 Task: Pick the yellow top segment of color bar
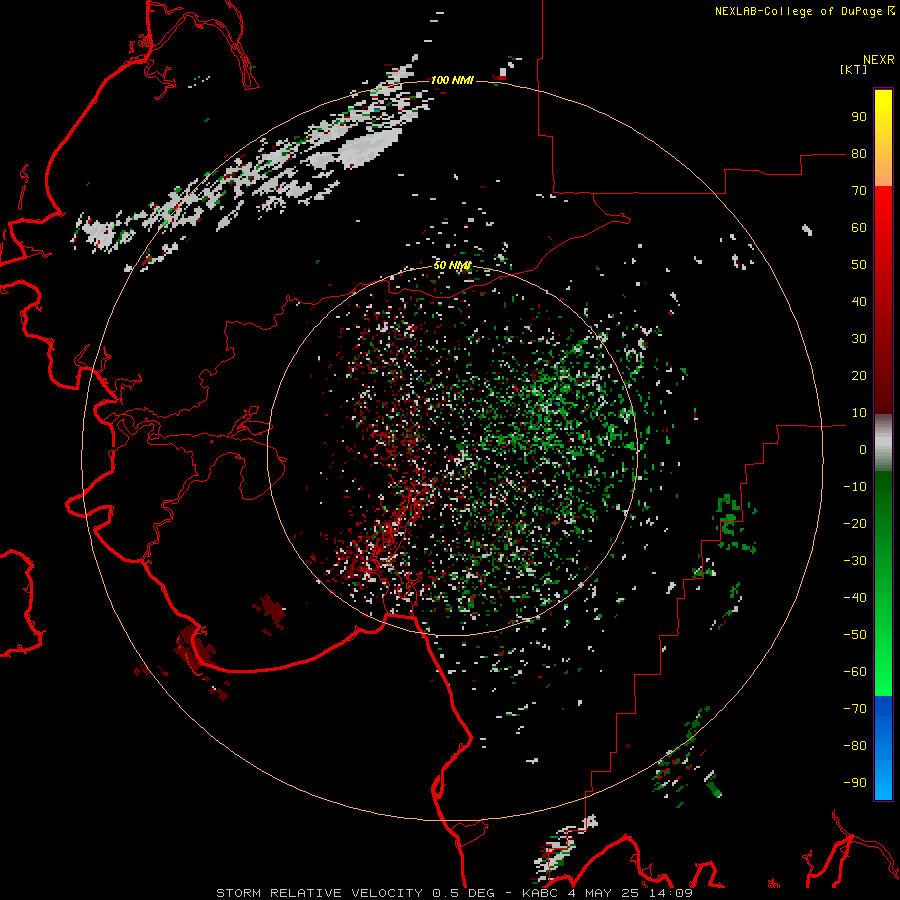(883, 138)
